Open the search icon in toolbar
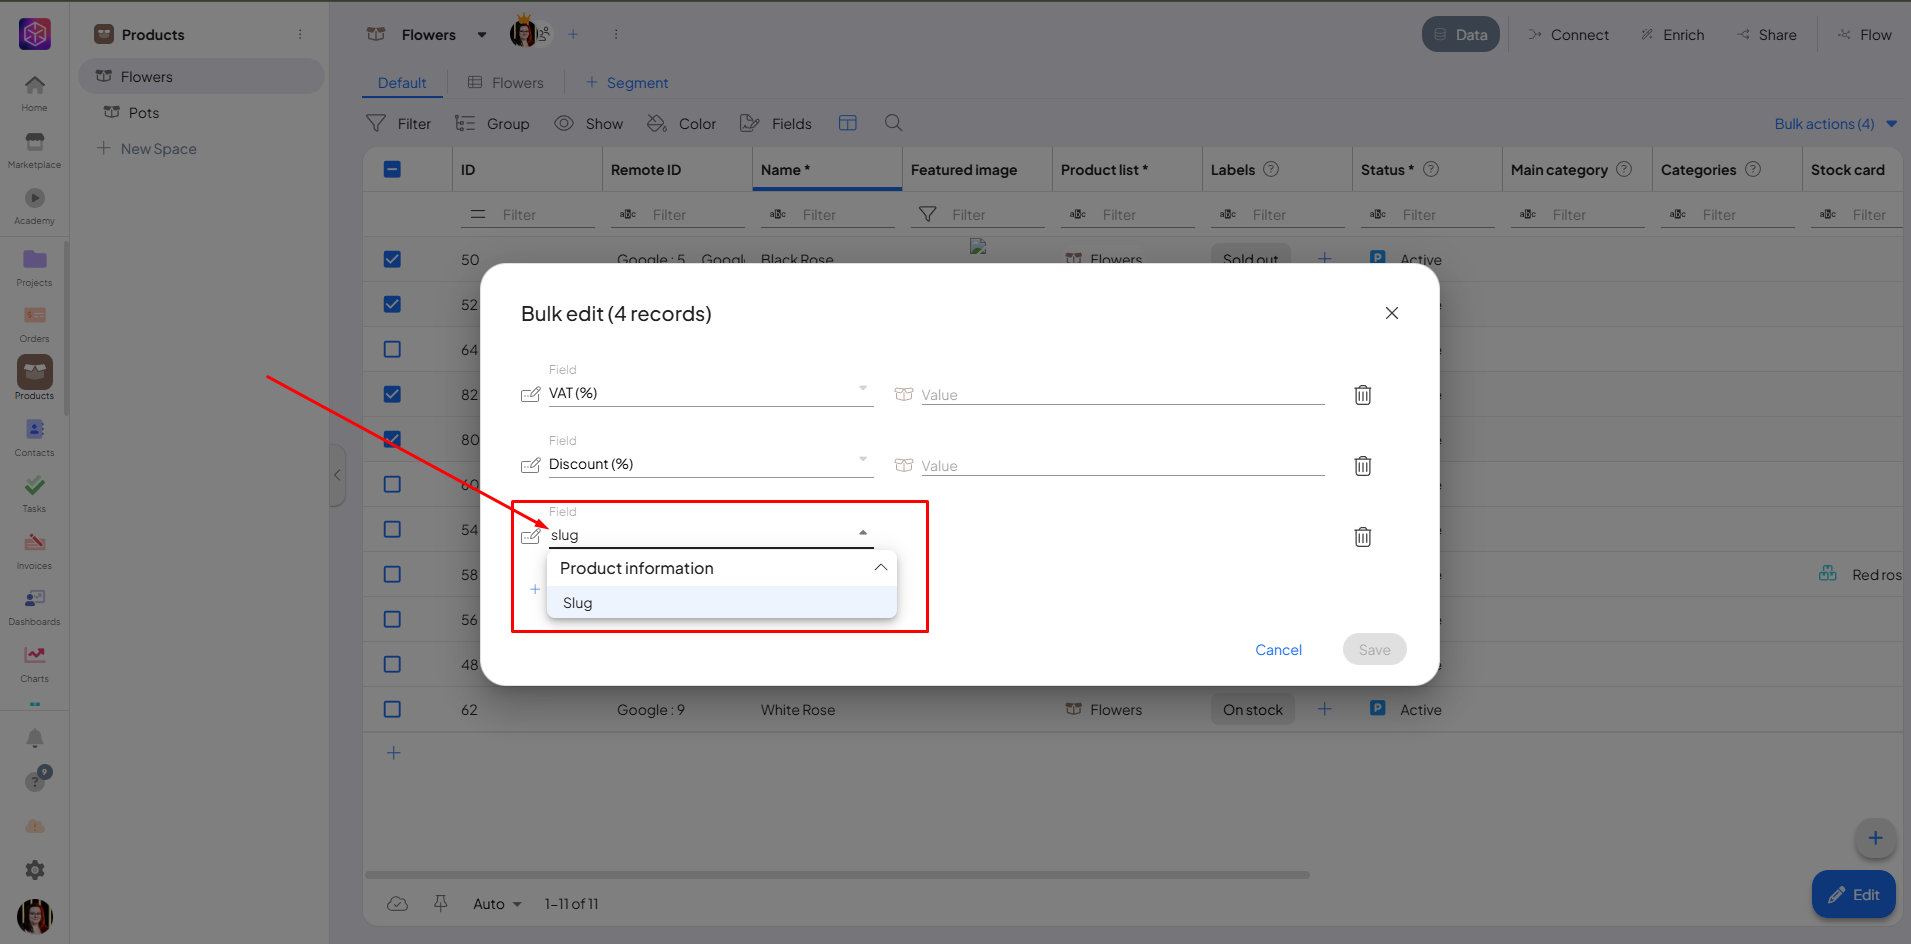The width and height of the screenshot is (1911, 944). (893, 123)
